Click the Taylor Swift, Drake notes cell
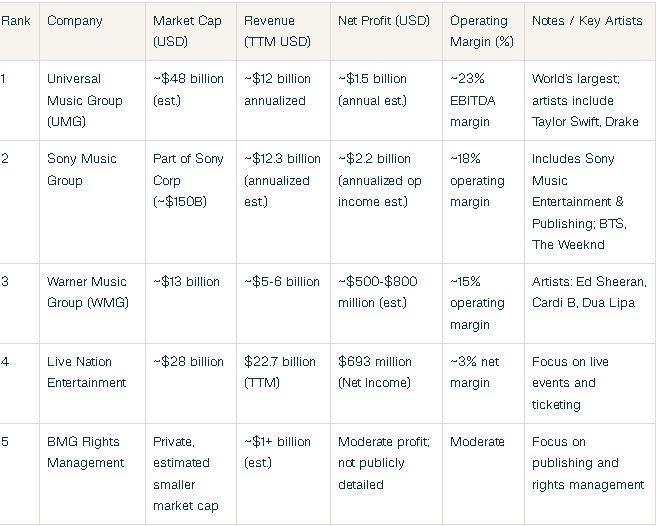 [x=585, y=100]
